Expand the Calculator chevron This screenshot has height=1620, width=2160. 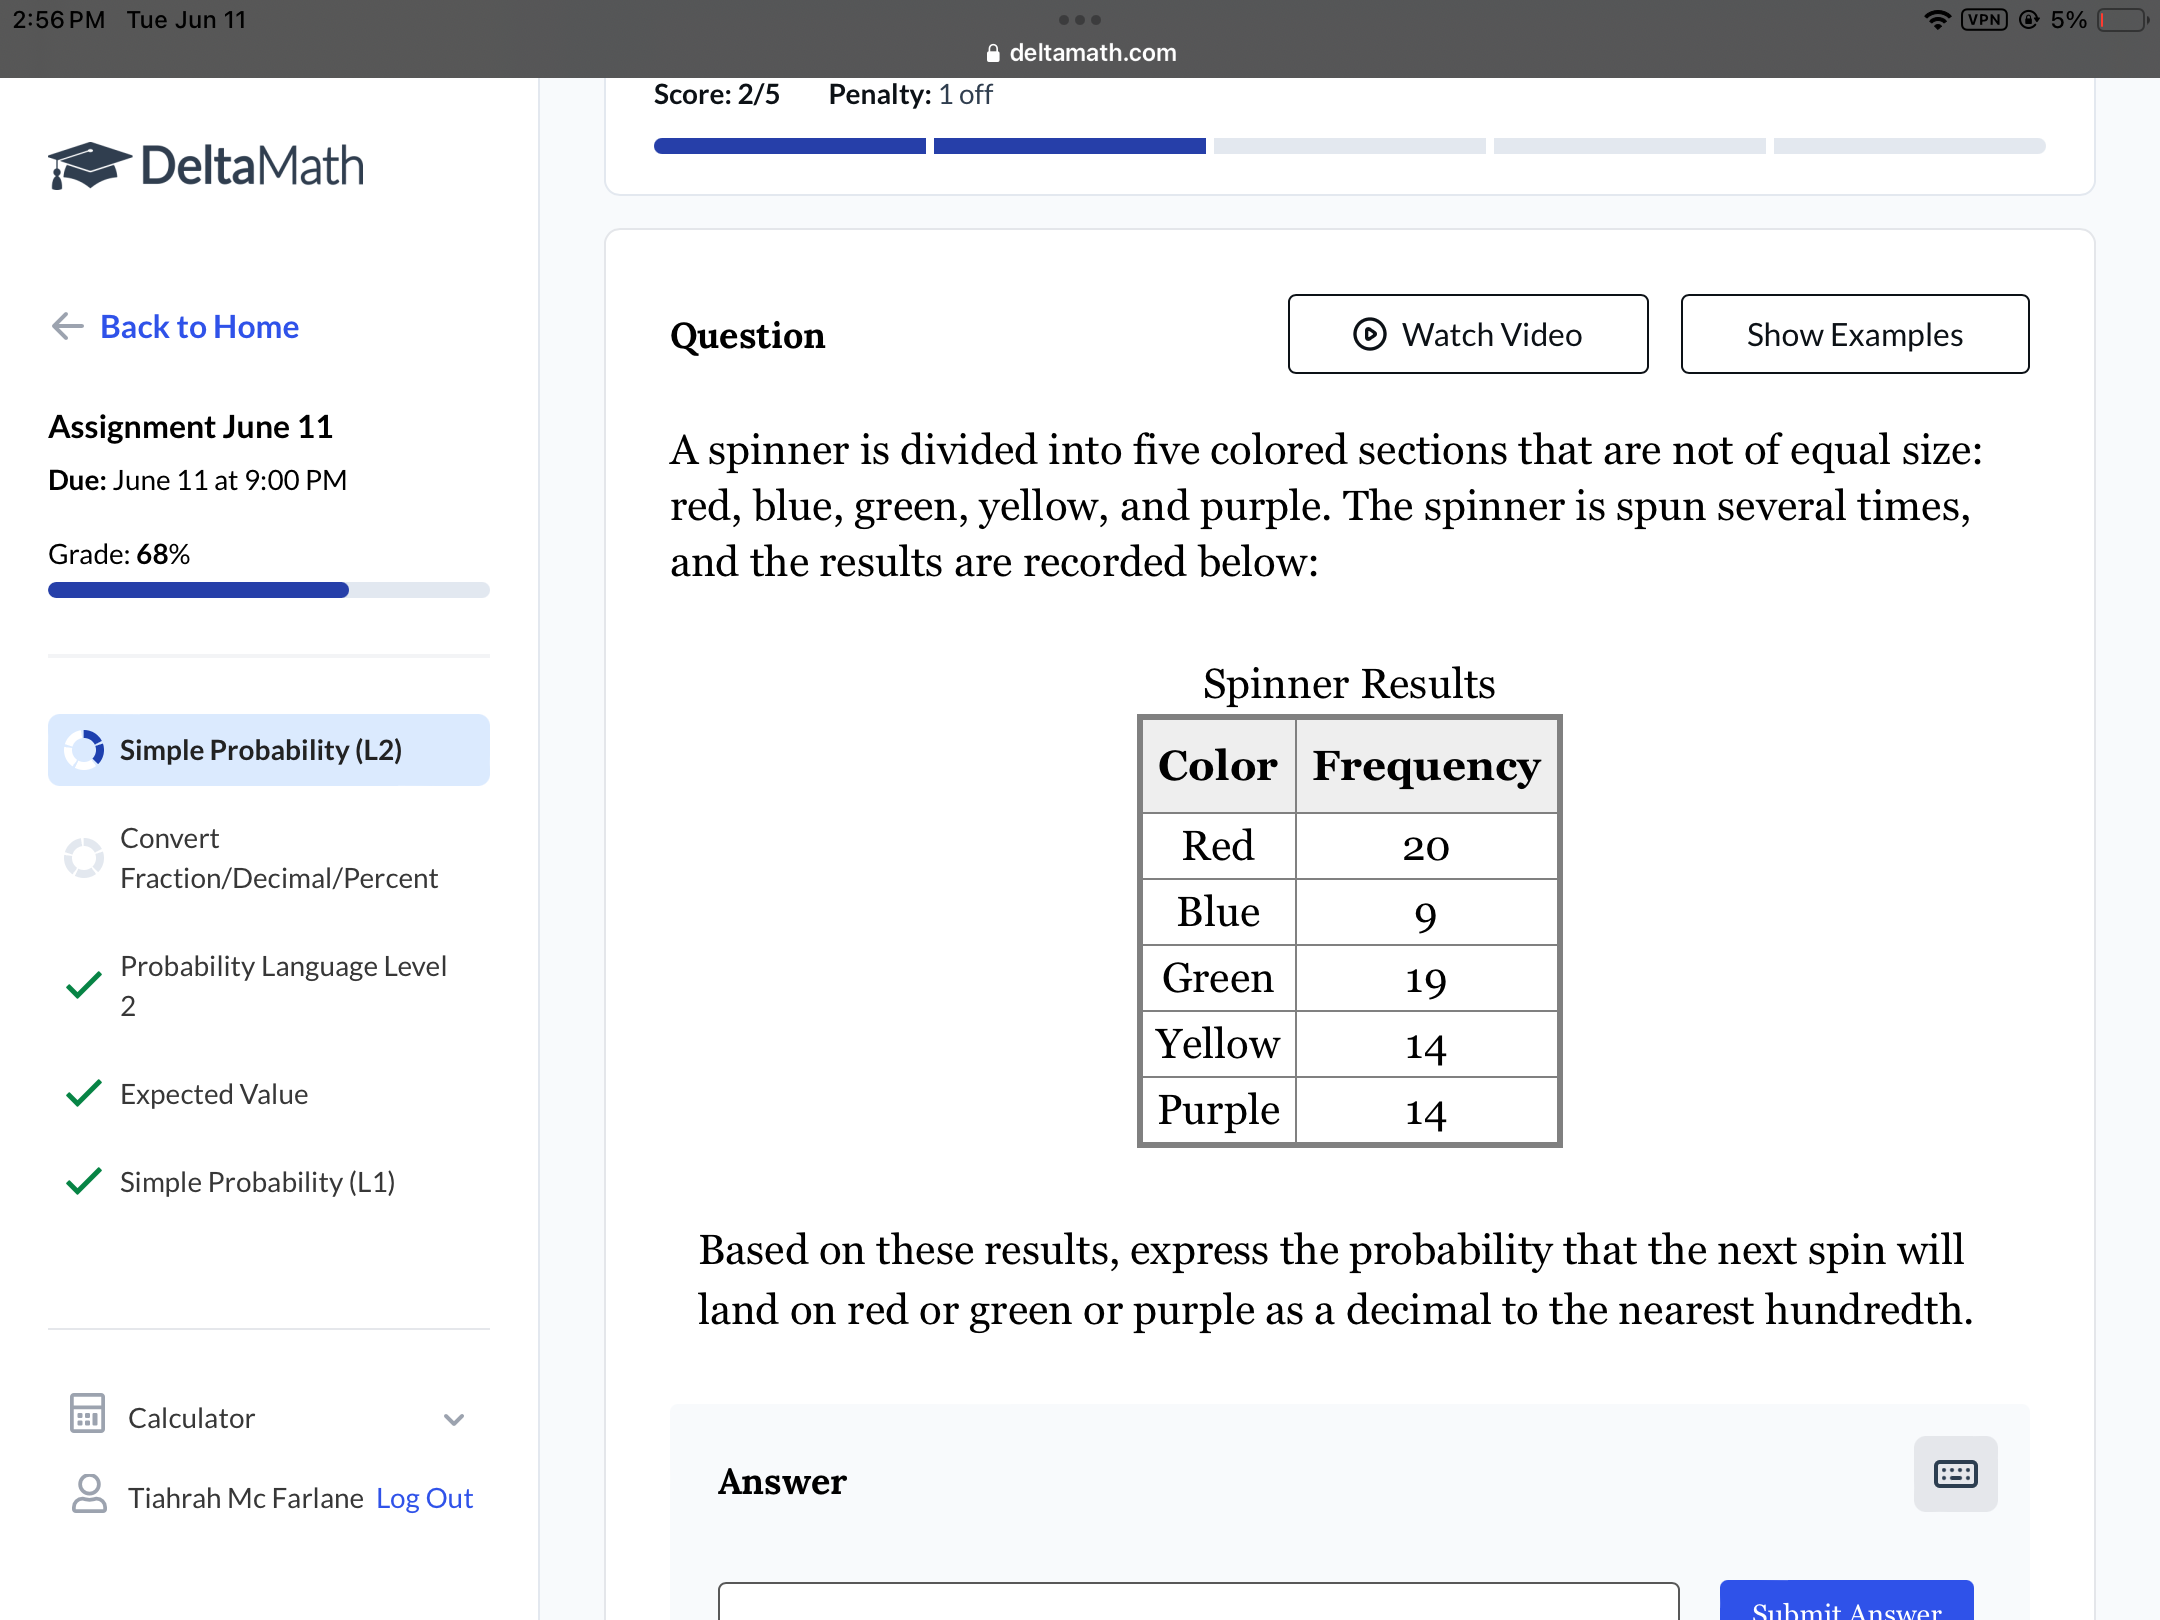pyautogui.click(x=454, y=1419)
